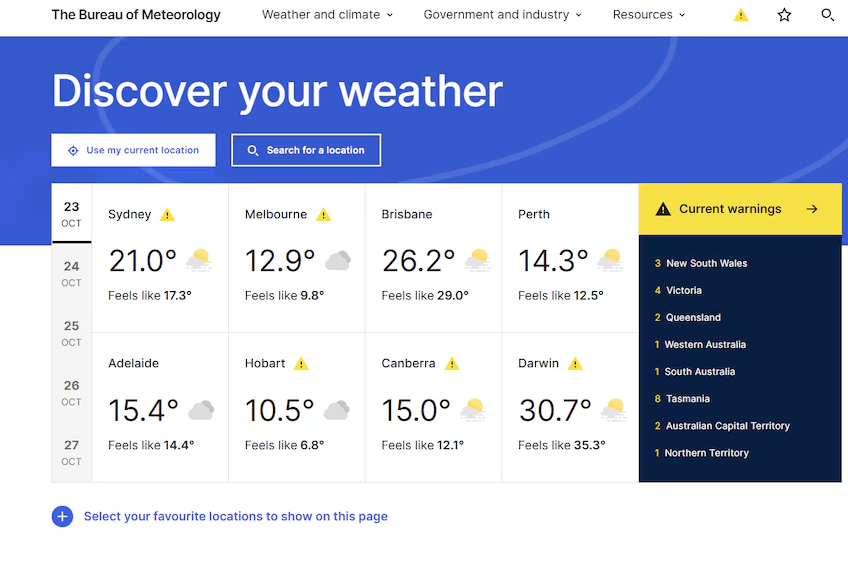The image size is (848, 567).
Task: Click the Sydney warning triangle icon
Action: tap(168, 215)
